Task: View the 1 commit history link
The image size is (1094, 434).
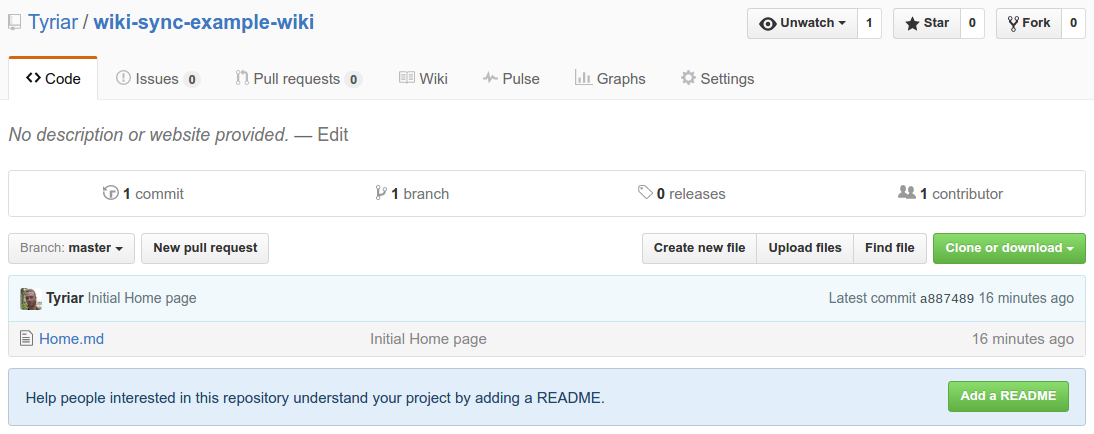Action: tap(143, 193)
